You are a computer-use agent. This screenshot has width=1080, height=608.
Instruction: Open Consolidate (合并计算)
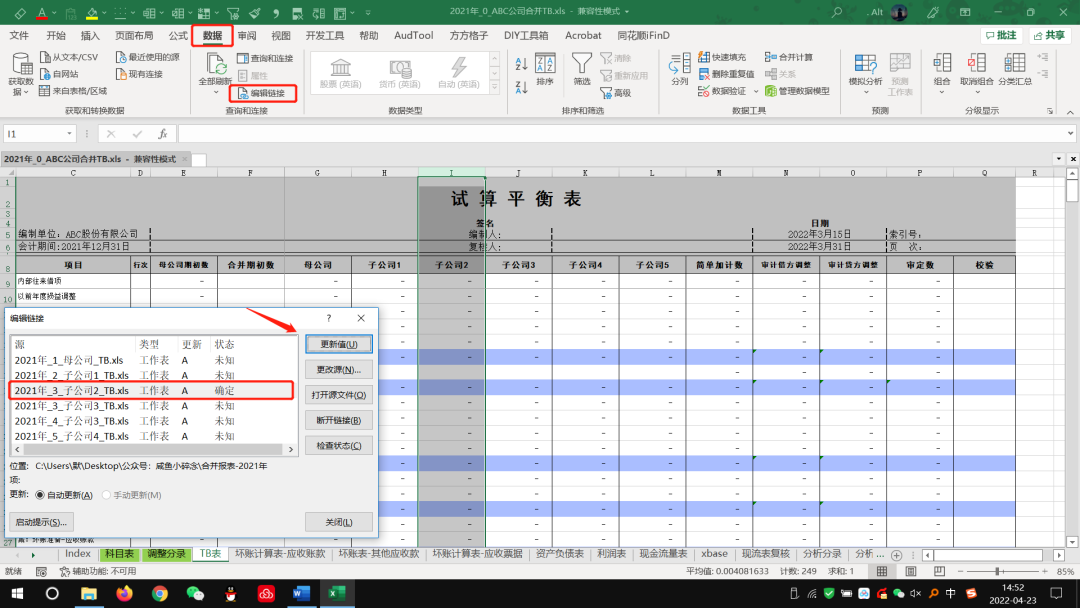789,57
